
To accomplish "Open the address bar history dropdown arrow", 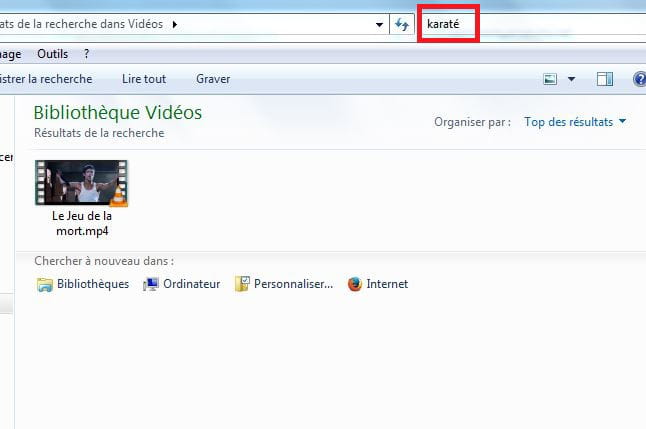I will [379, 25].
